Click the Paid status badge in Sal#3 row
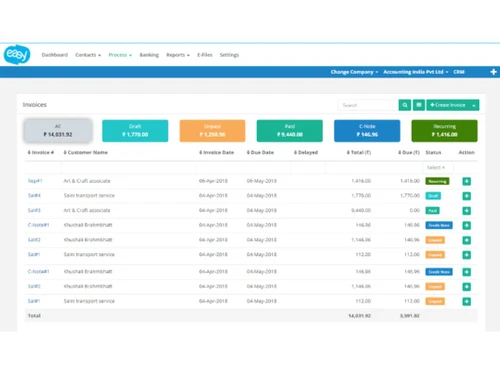Screen dimensions: 500x375 [432, 211]
